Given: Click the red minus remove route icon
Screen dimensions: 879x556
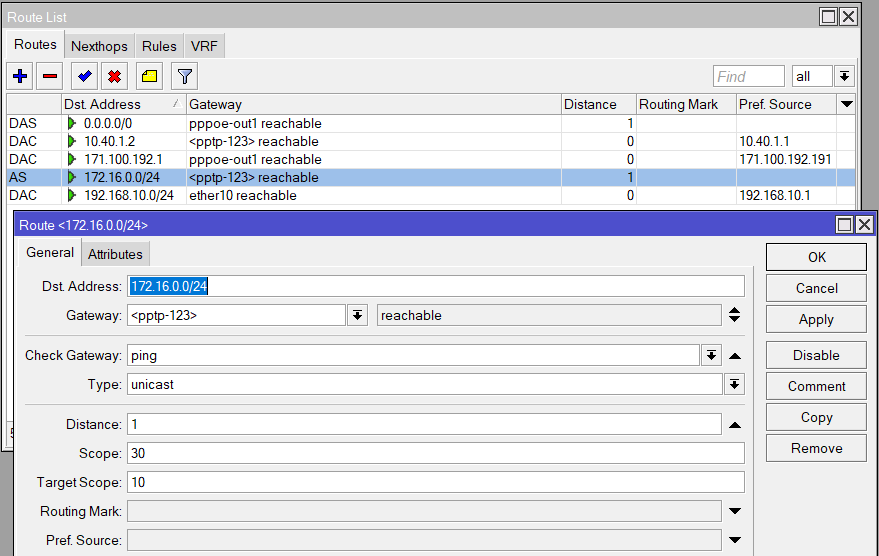Looking at the screenshot, I should tap(50, 76).
